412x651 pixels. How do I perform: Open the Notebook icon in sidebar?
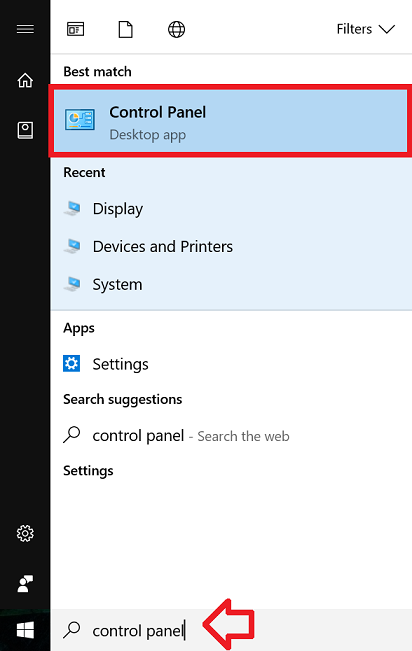click(25, 130)
